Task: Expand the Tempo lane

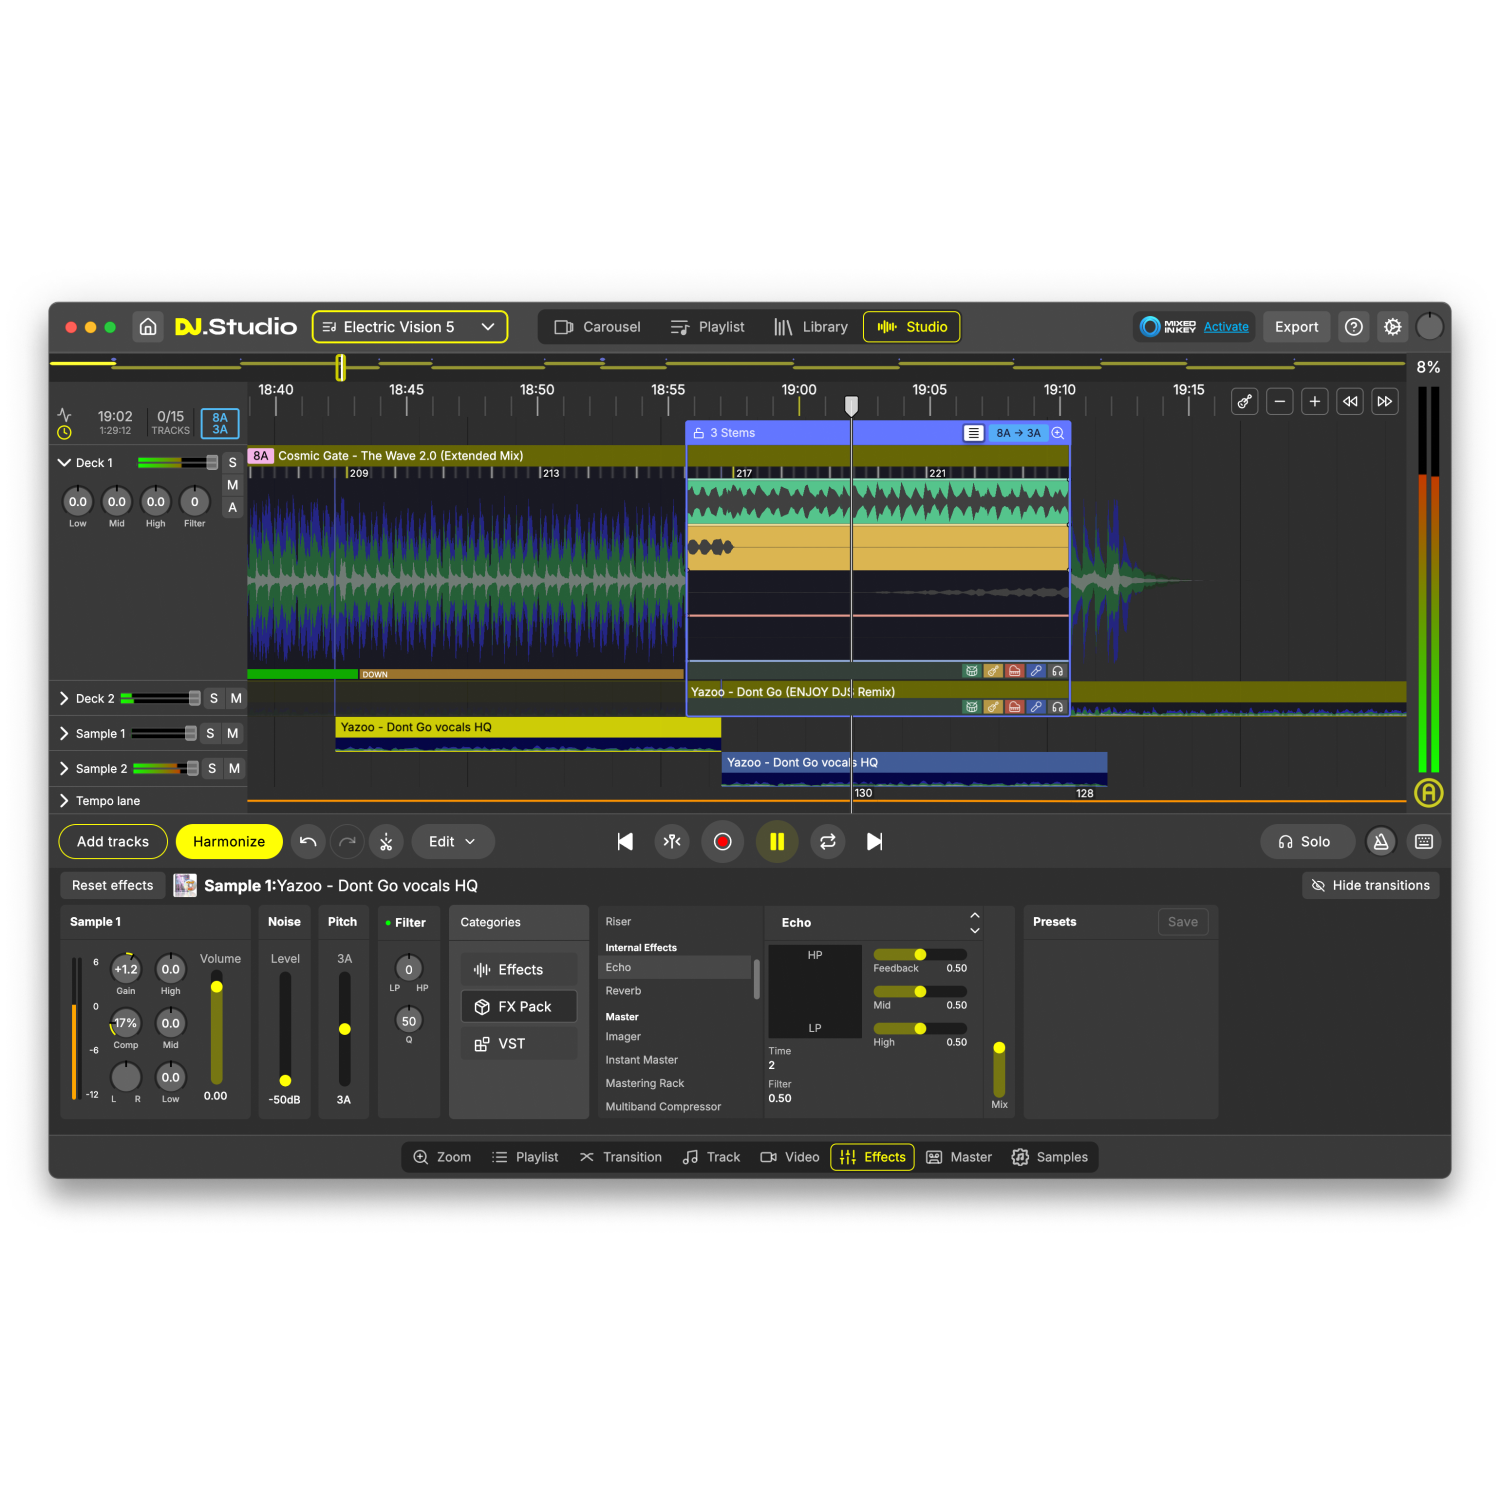Action: coord(64,800)
